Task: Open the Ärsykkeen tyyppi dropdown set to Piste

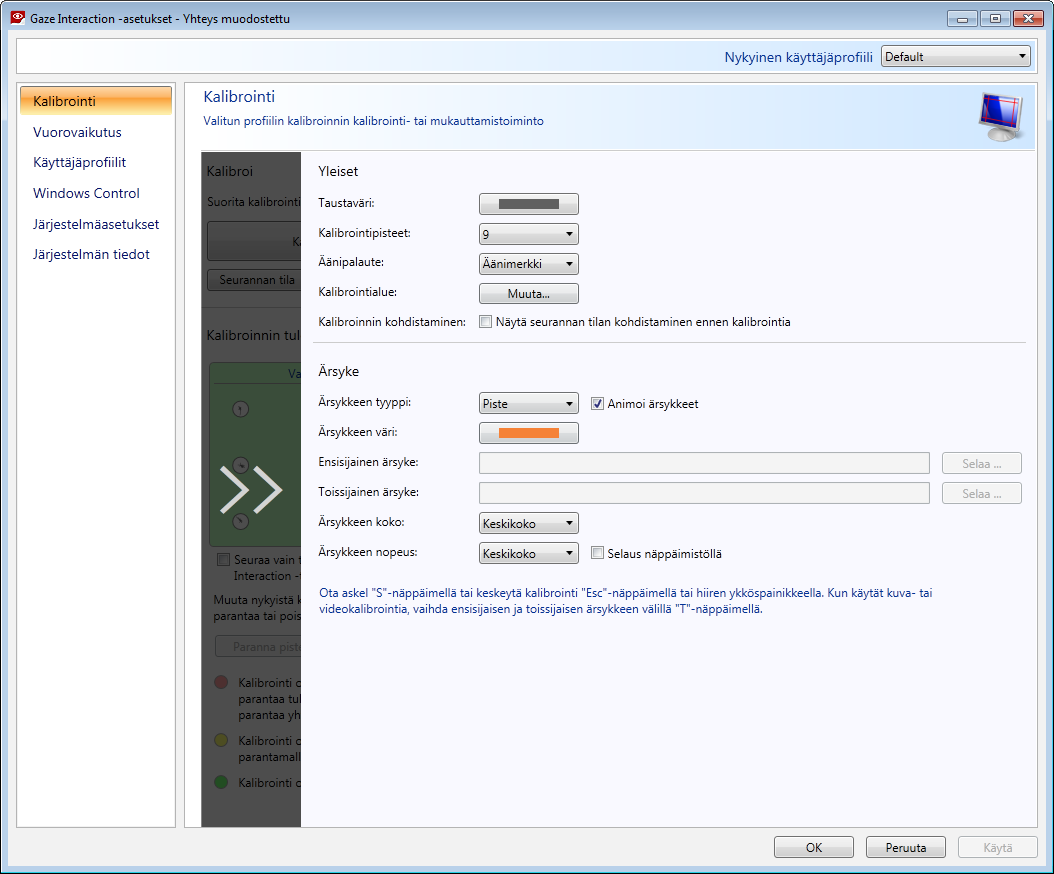Action: [528, 403]
